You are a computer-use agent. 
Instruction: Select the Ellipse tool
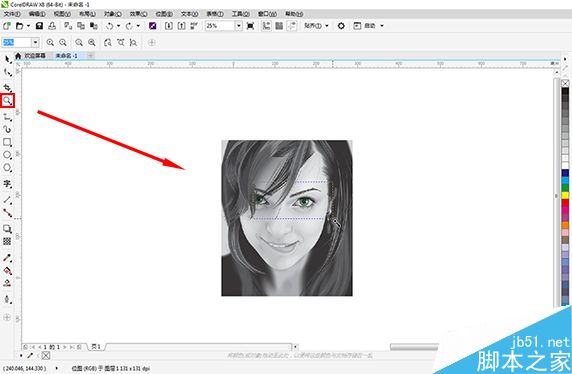(7, 155)
